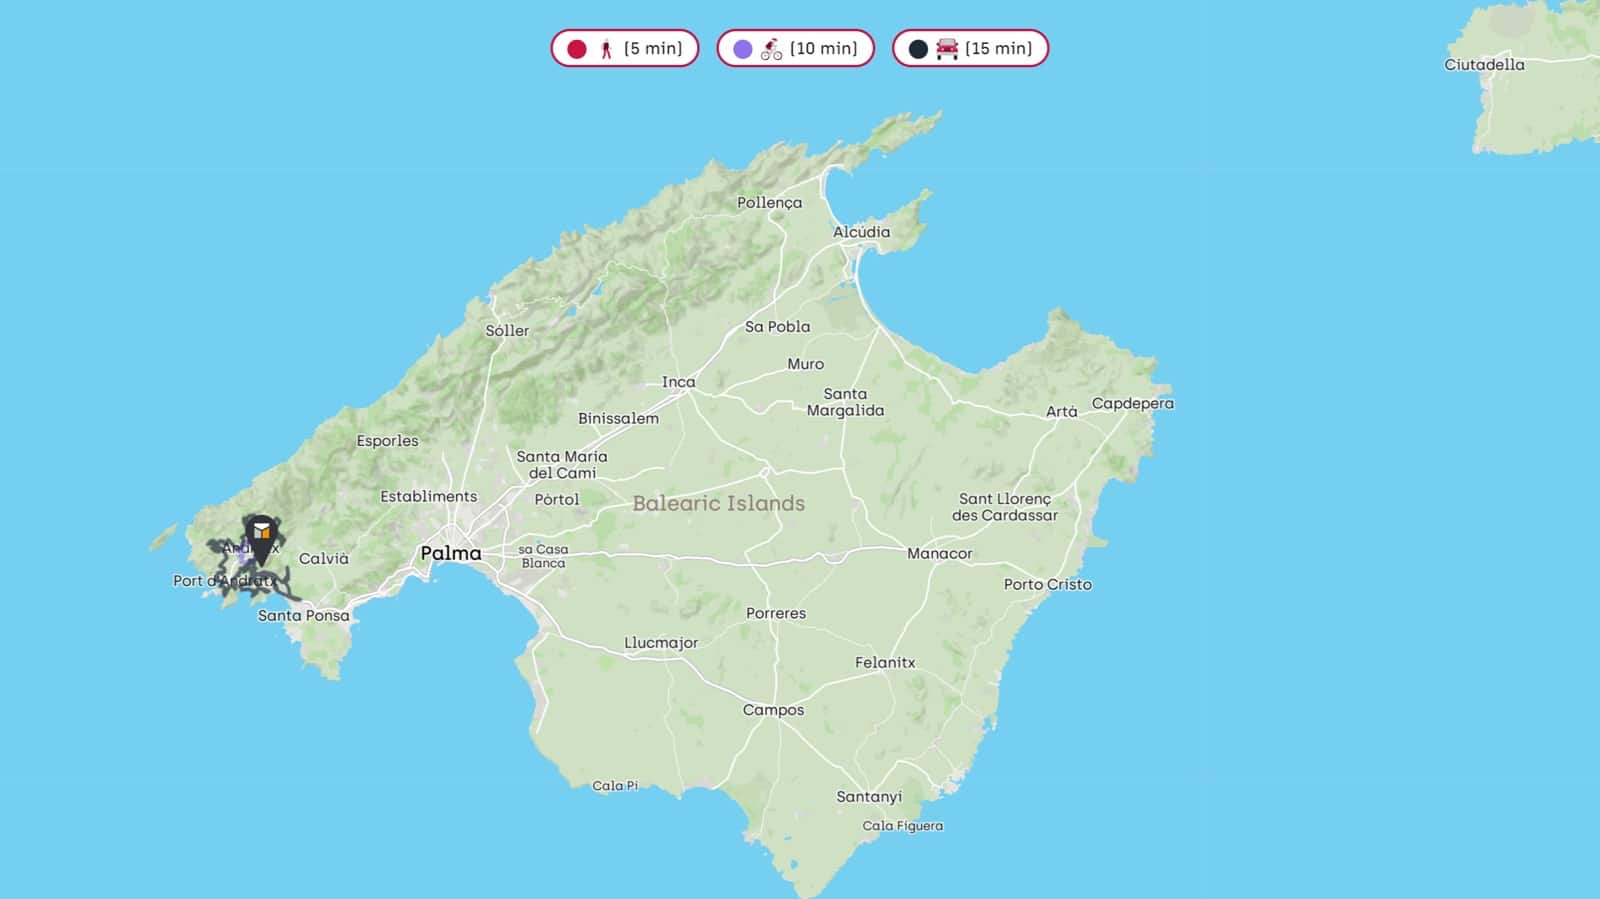
Task: Click the red walking color dot
Action: pyautogui.click(x=577, y=49)
